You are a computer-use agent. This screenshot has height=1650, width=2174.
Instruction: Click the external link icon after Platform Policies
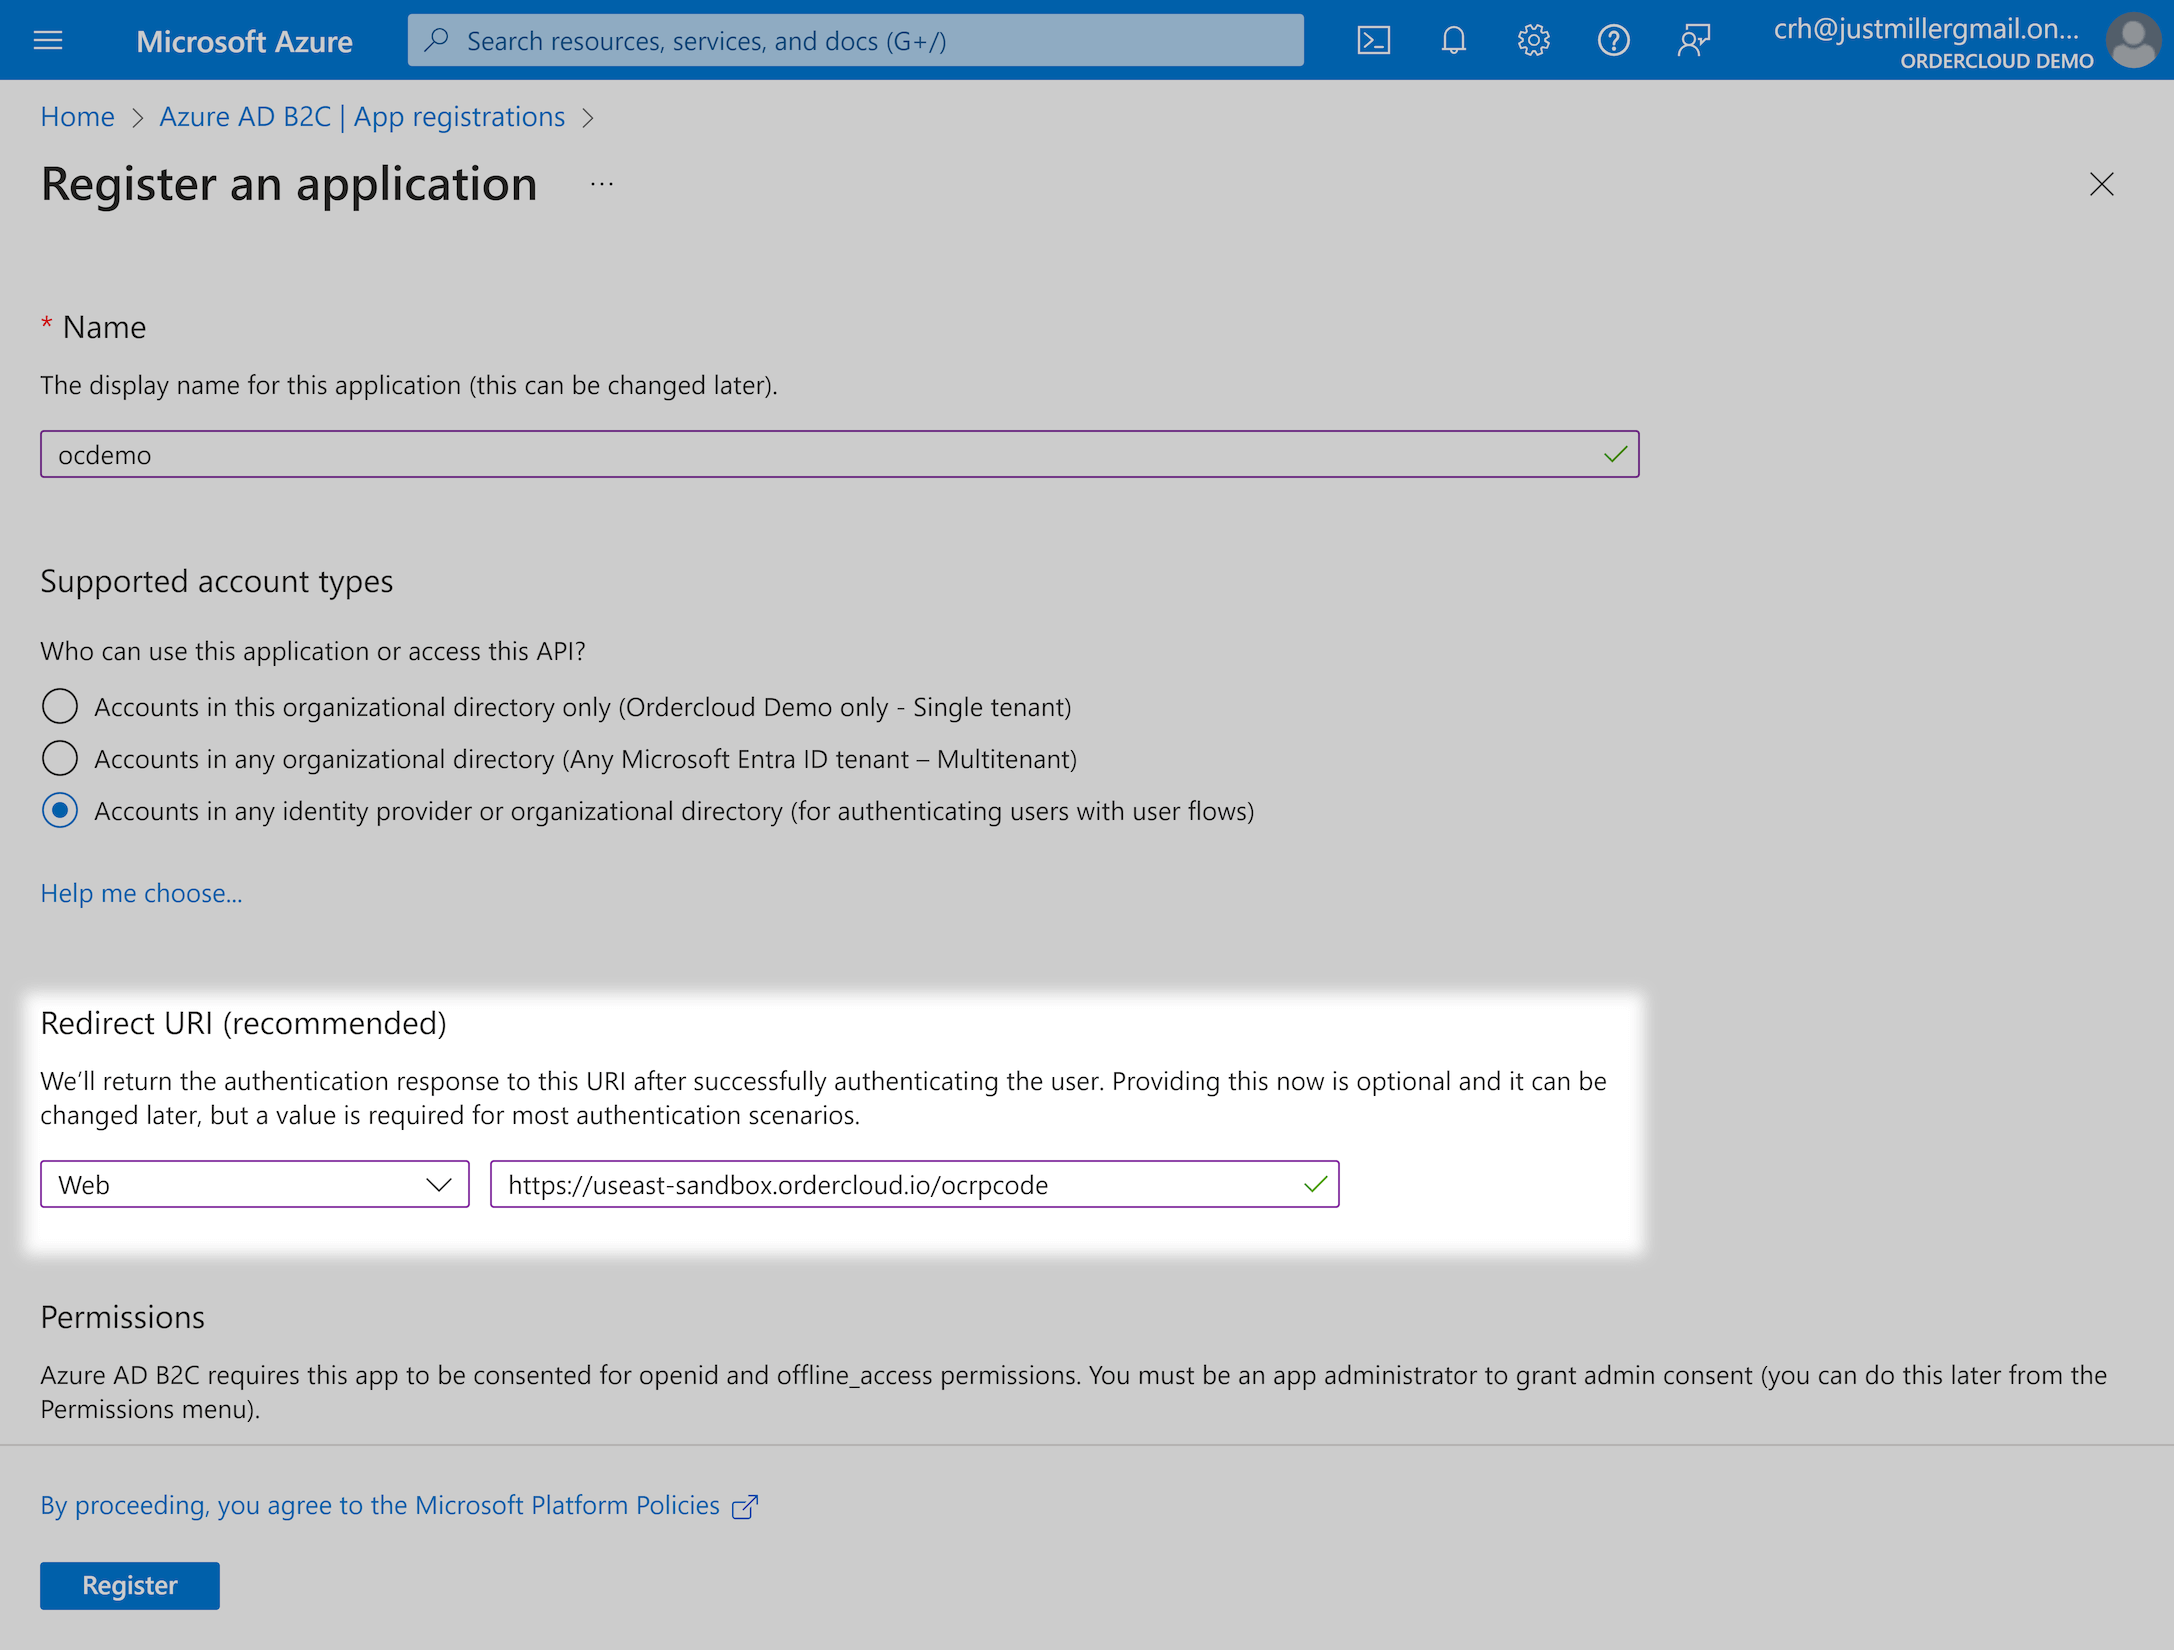745,1506
